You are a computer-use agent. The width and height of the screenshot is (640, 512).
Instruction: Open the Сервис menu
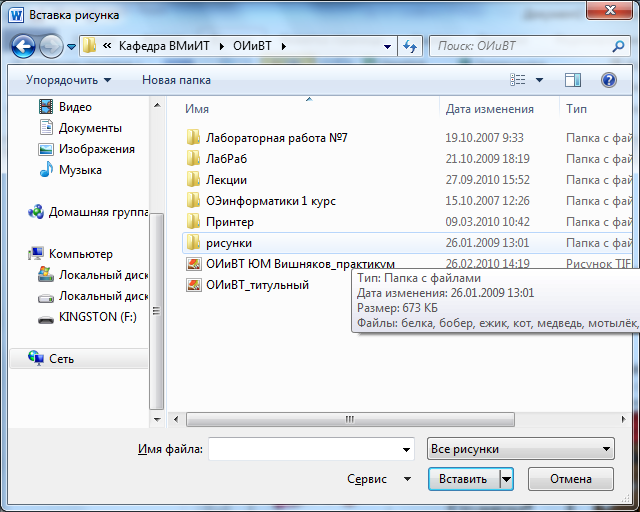coord(378,479)
